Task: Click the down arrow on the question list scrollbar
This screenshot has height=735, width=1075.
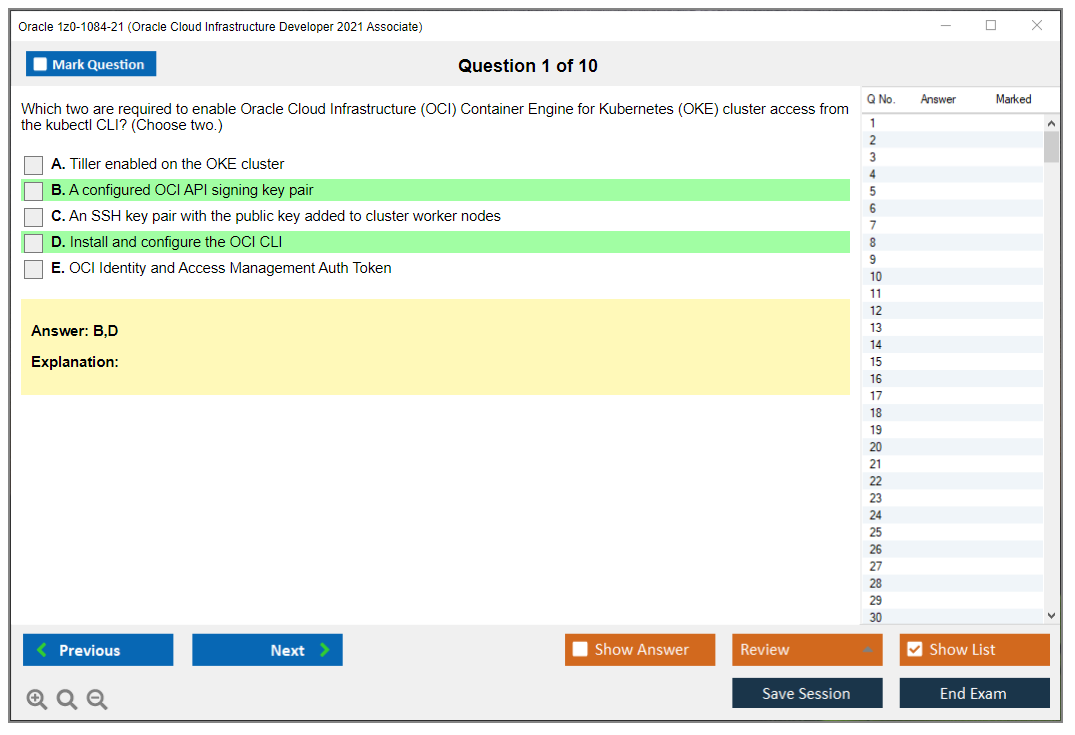Action: pyautogui.click(x=1051, y=615)
